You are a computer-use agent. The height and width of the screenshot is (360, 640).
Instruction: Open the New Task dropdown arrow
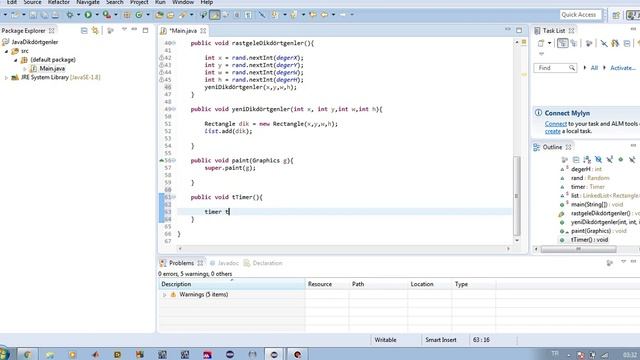point(549,43)
